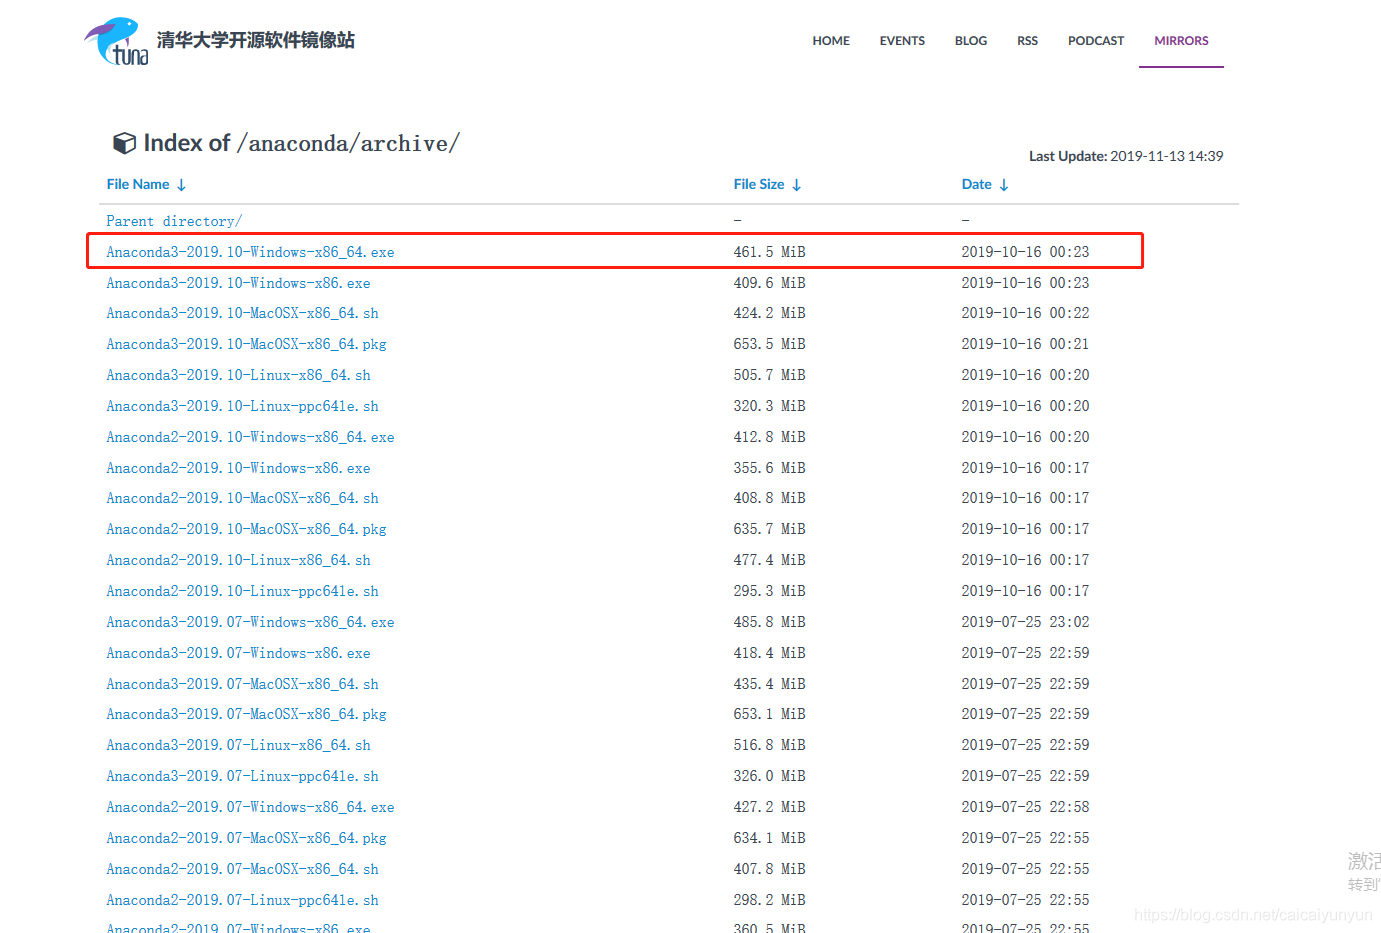
Task: Select the 653.5 MiB size cell
Action: tap(769, 344)
